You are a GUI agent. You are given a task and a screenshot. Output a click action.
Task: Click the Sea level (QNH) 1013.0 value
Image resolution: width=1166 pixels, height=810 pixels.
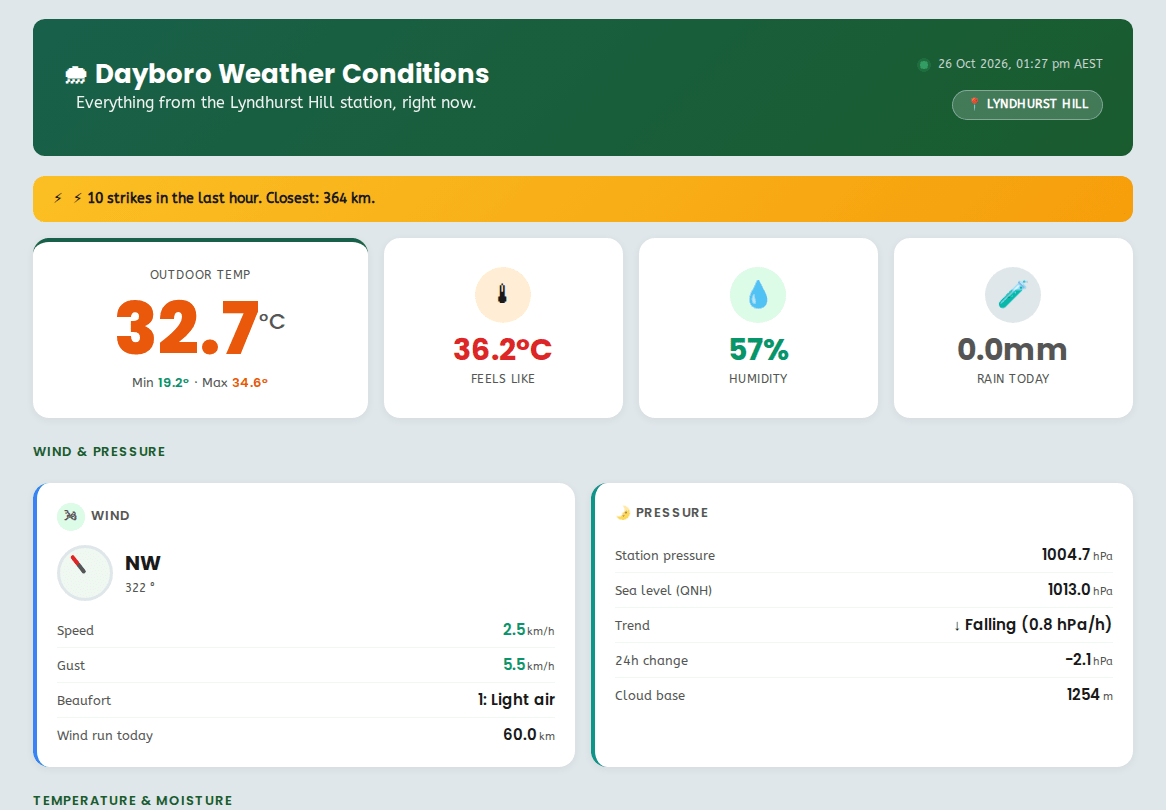coord(1080,590)
